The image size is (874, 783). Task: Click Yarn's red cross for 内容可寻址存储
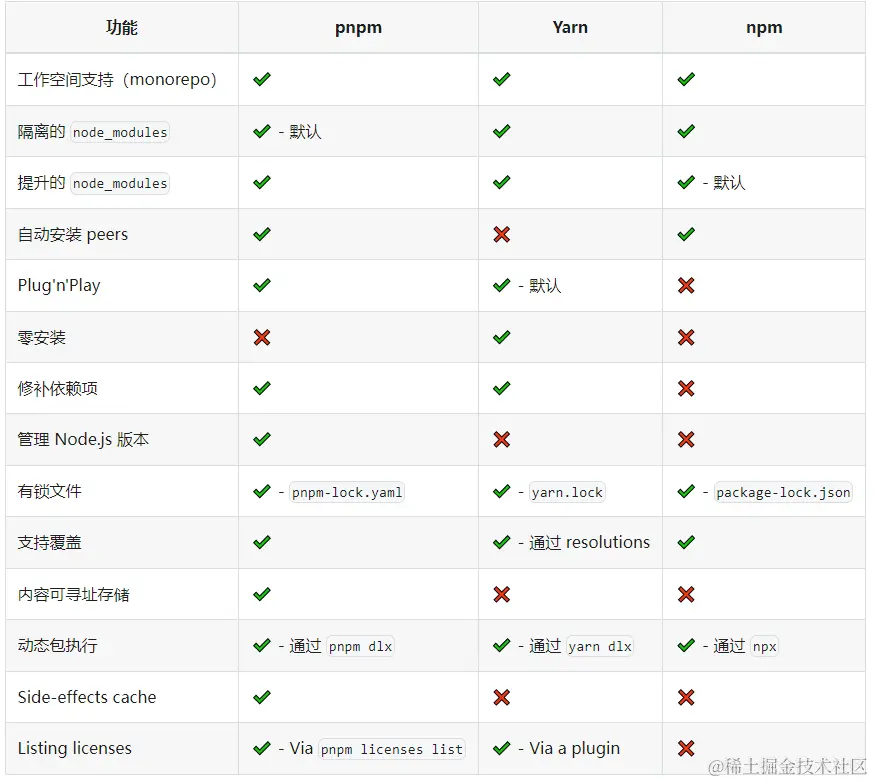pos(502,595)
